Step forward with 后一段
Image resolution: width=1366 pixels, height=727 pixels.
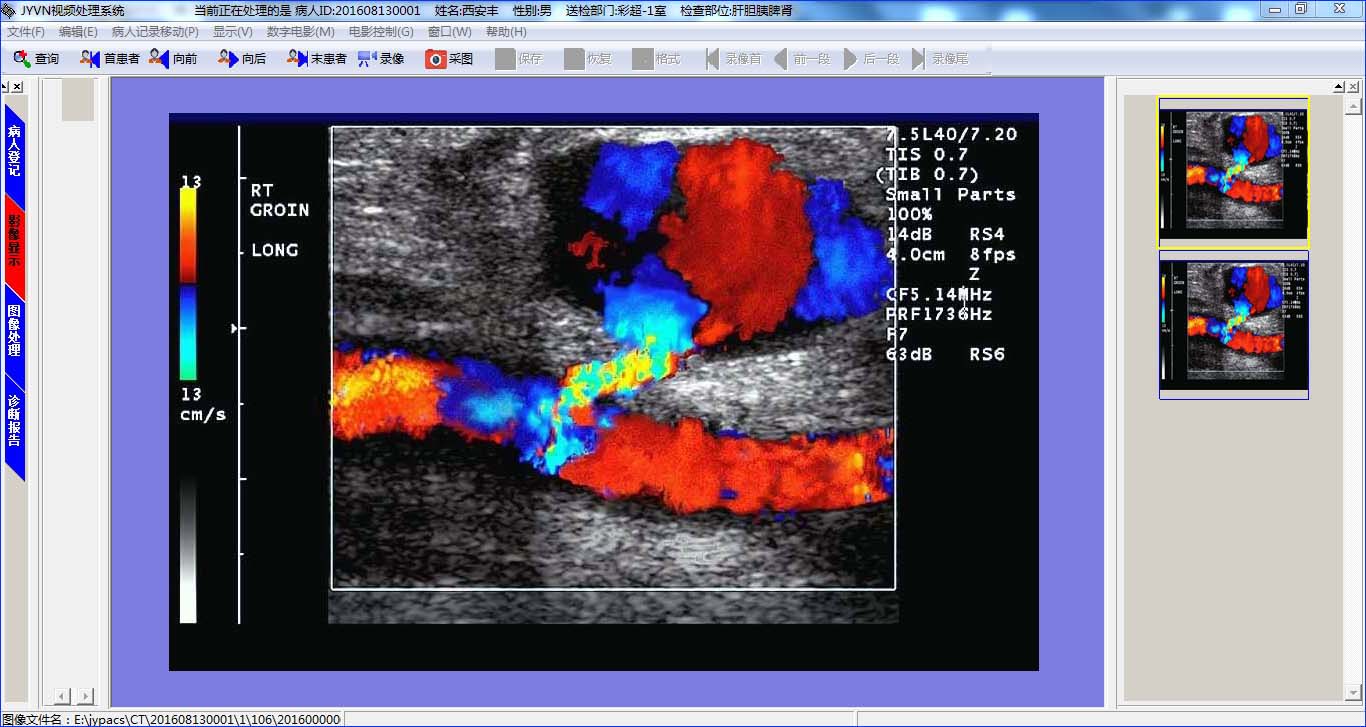(871, 59)
